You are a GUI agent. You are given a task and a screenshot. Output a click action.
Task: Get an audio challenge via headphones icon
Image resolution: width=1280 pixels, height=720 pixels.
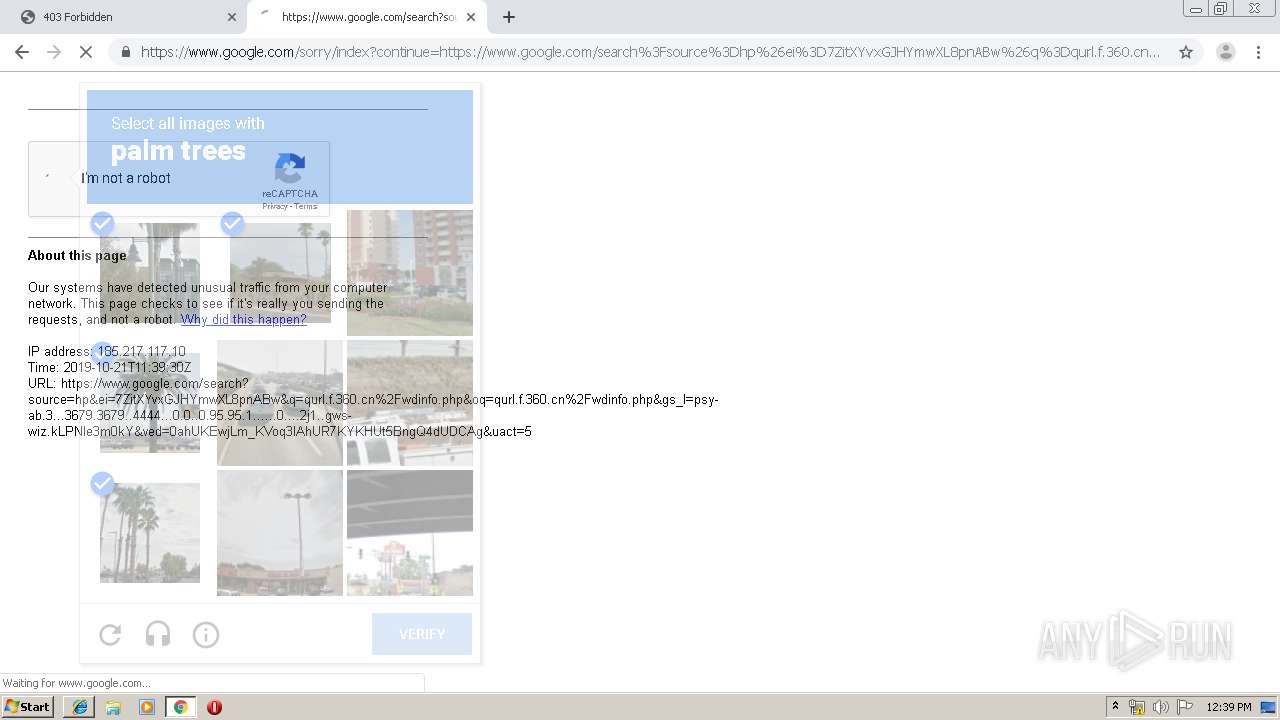[158, 634]
